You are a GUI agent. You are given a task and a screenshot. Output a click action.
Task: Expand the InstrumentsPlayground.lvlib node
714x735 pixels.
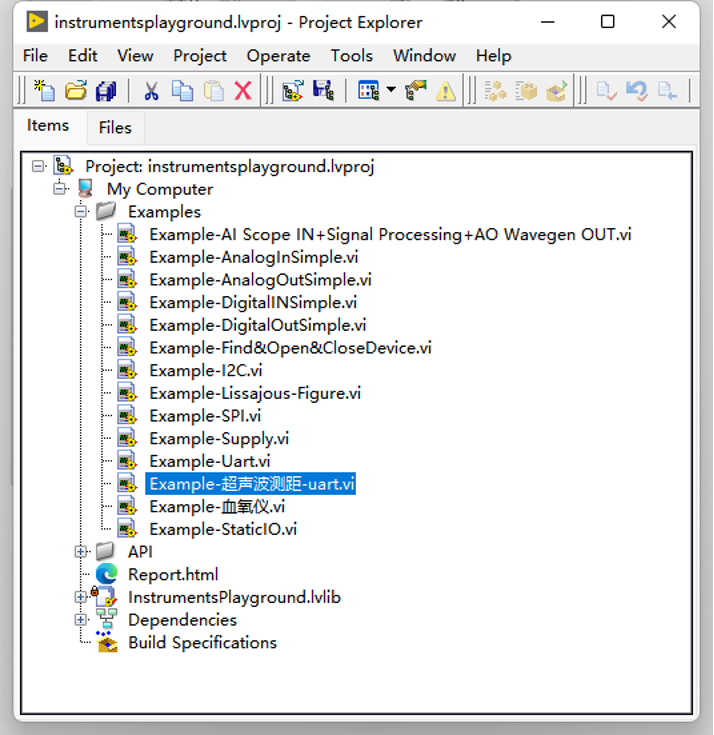pos(81,597)
